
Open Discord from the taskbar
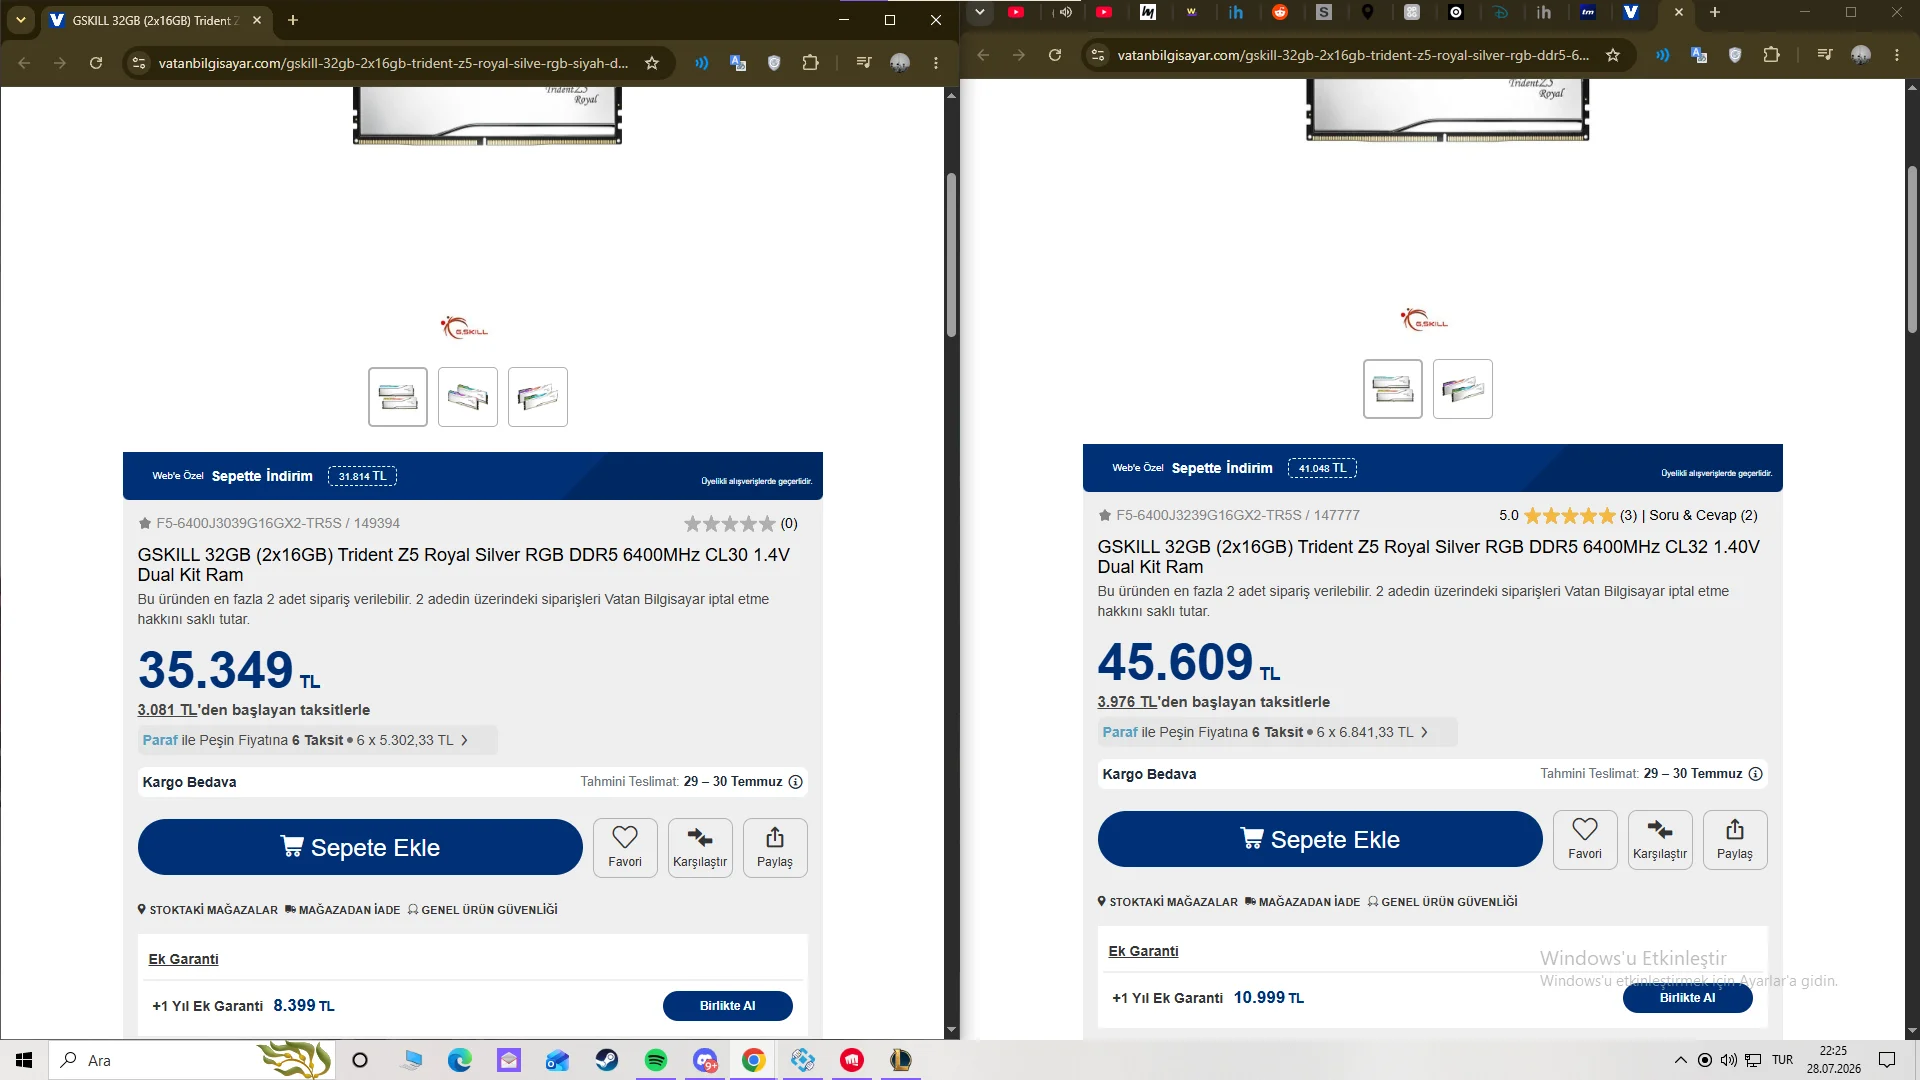click(705, 1060)
